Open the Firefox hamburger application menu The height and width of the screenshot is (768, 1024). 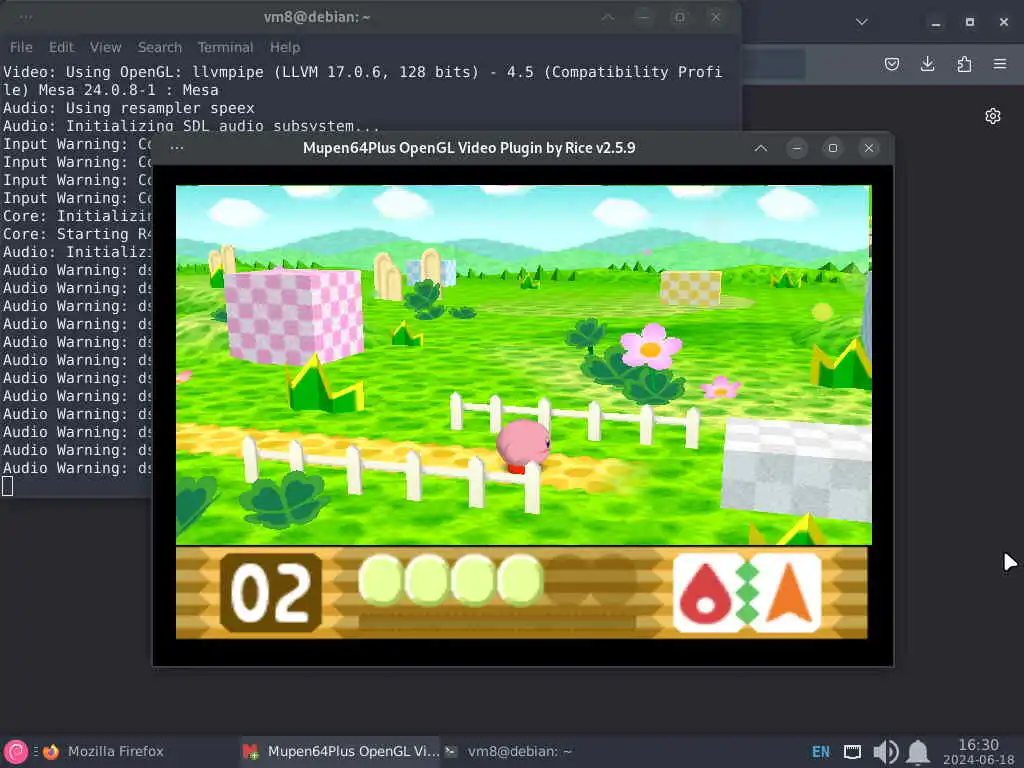(1000, 64)
